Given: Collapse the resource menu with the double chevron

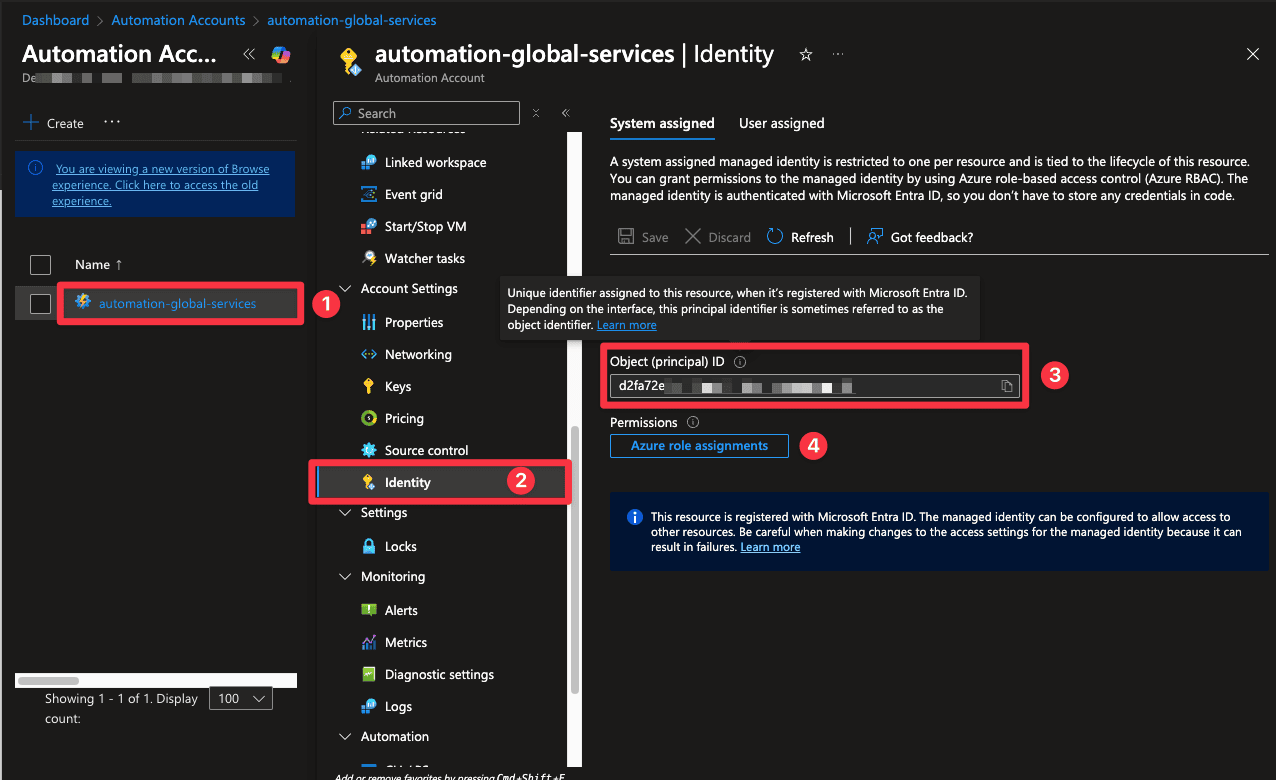Looking at the screenshot, I should tap(565, 113).
